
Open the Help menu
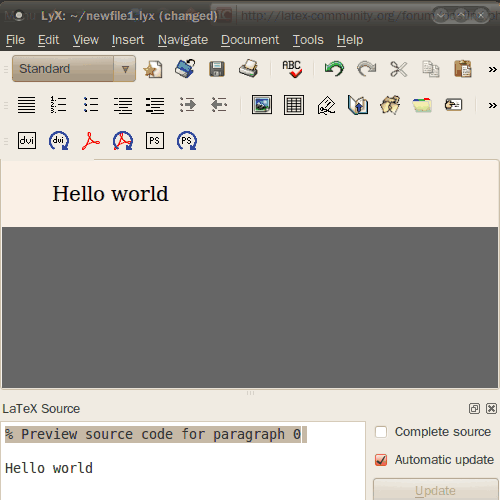350,40
